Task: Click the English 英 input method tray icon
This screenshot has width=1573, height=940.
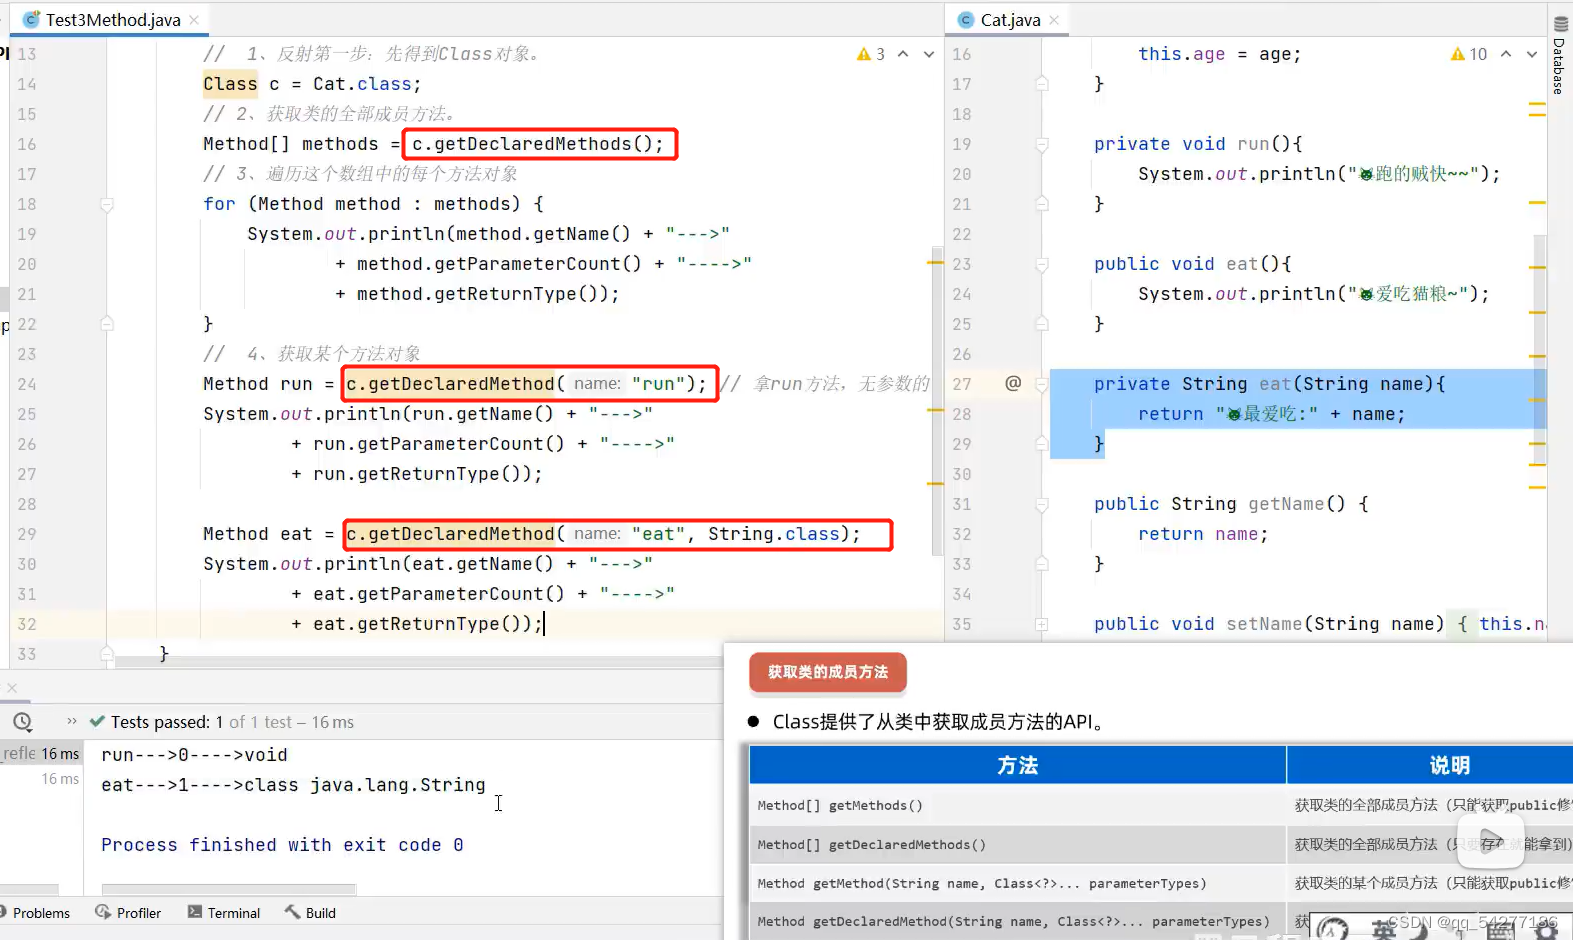Action: tap(1384, 930)
